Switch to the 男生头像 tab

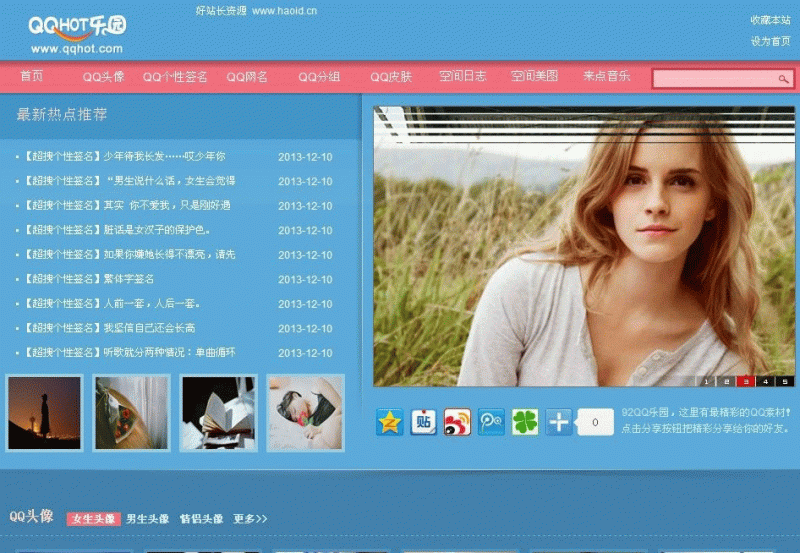[147, 519]
